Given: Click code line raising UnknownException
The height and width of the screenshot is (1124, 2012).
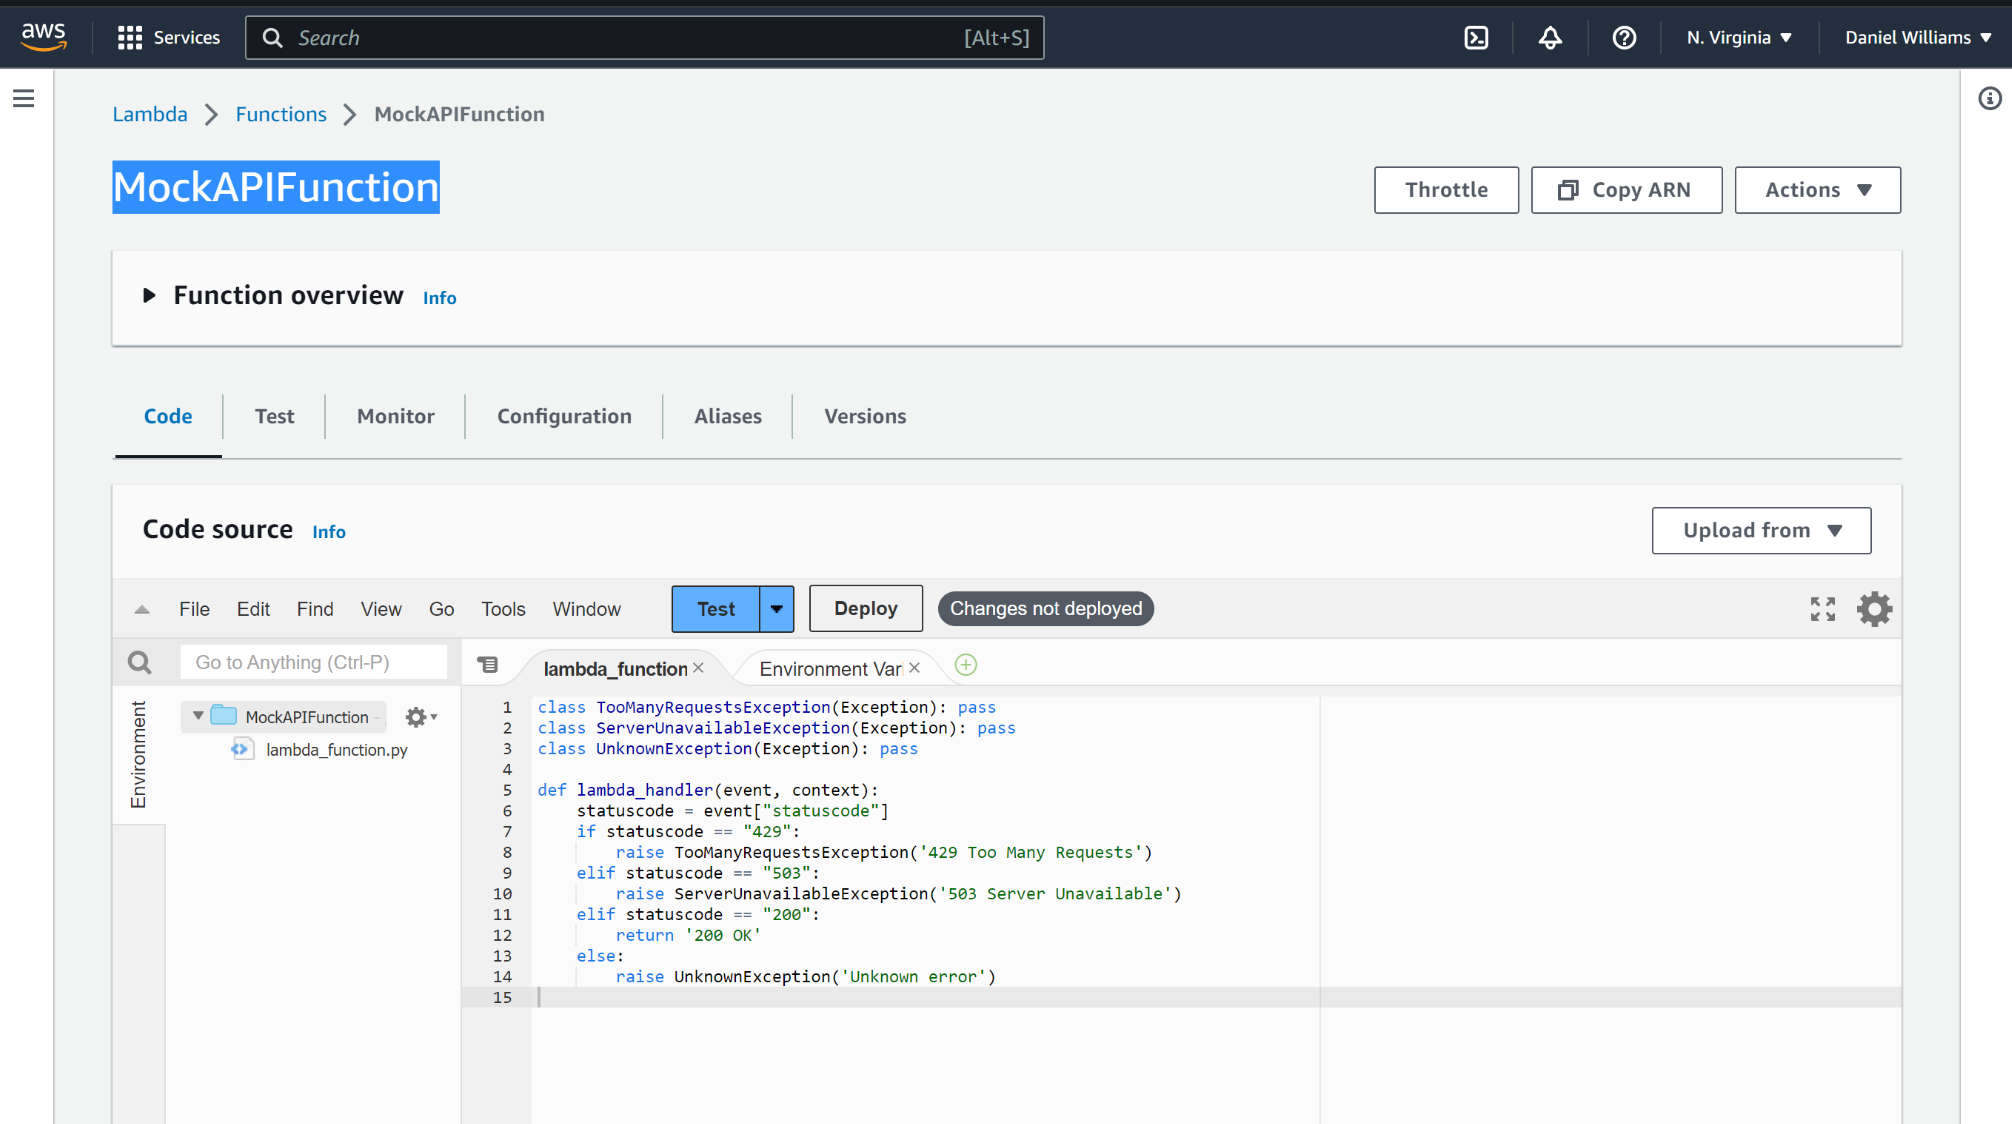Looking at the screenshot, I should [x=806, y=977].
